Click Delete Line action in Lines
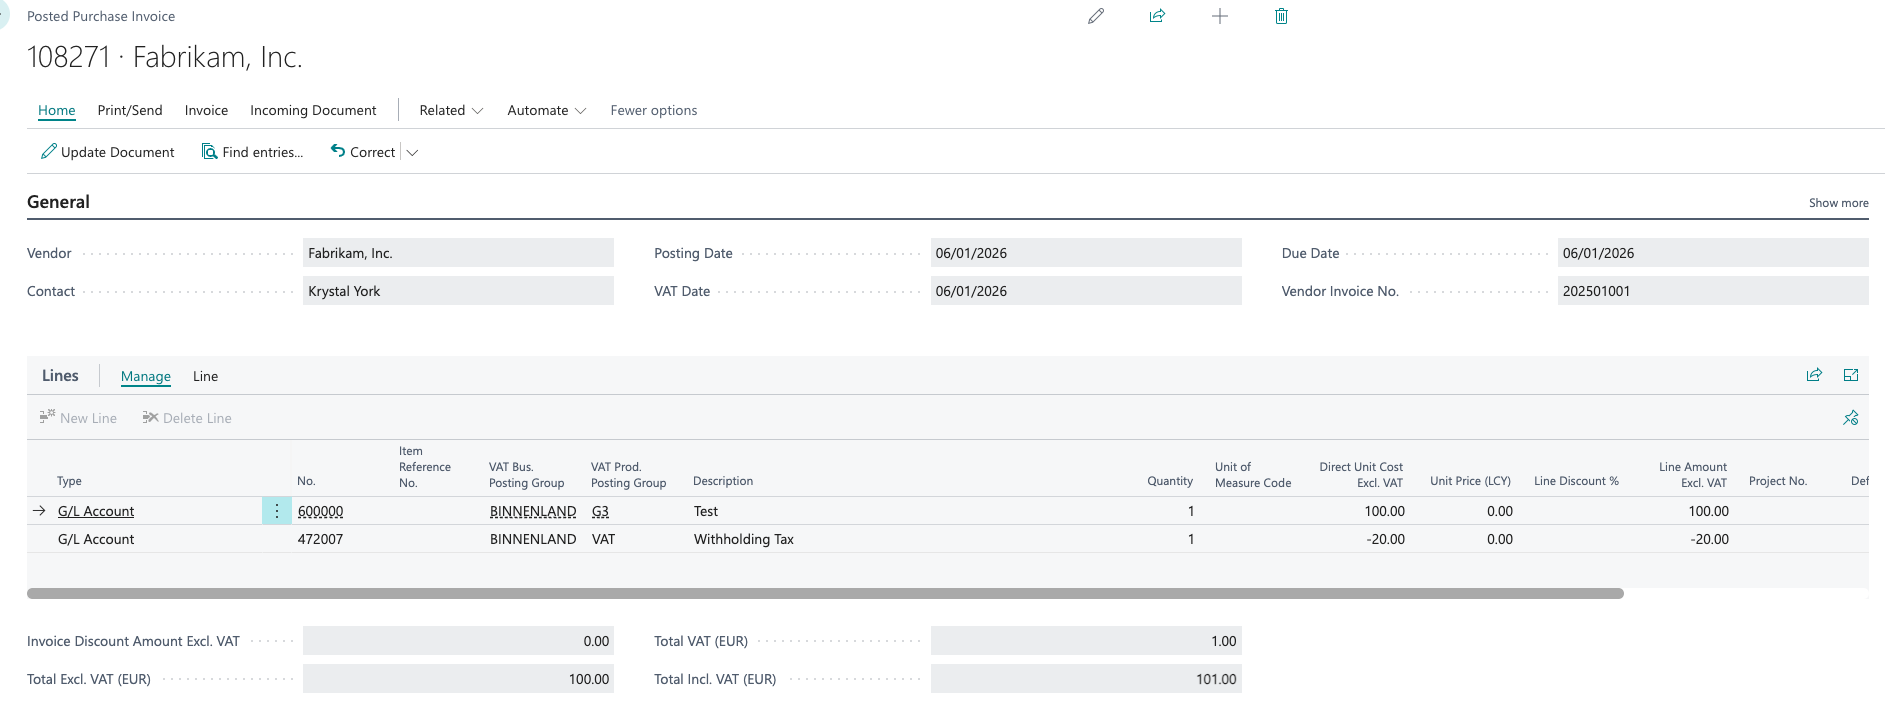 pos(187,418)
